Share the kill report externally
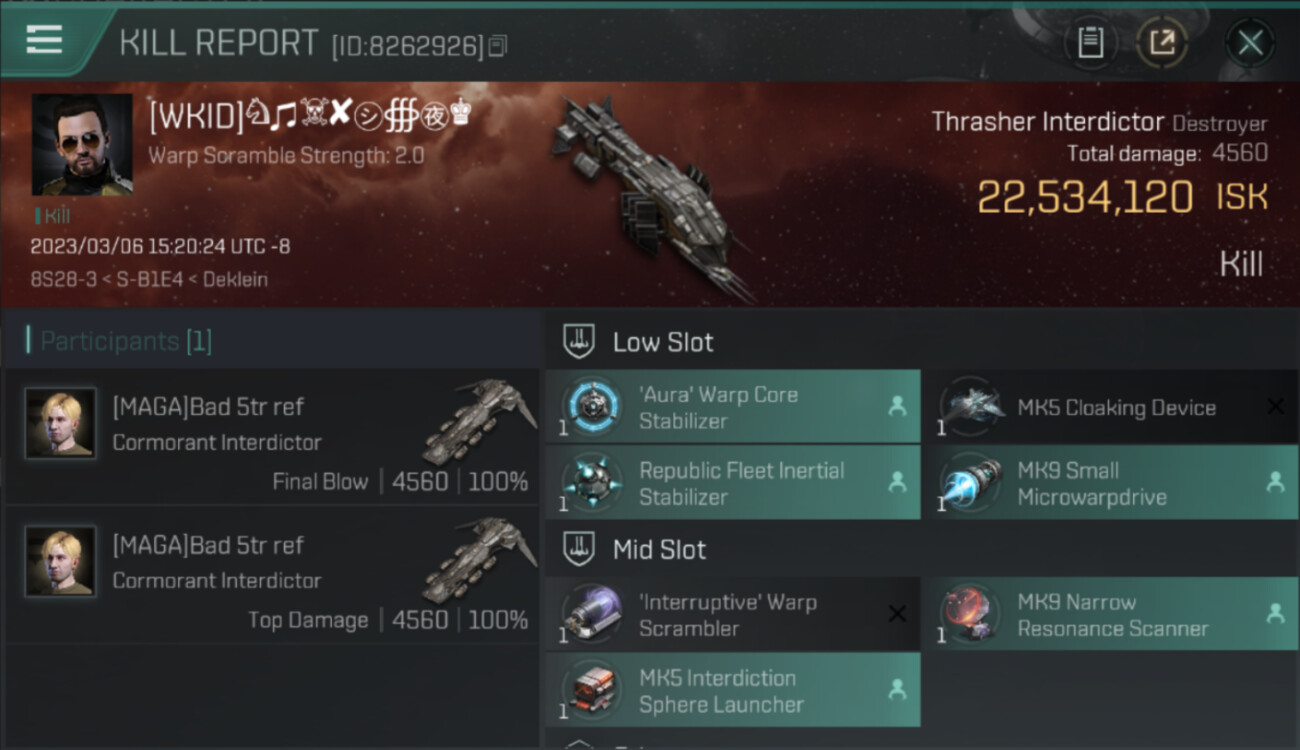The width and height of the screenshot is (1300, 750). [1162, 42]
